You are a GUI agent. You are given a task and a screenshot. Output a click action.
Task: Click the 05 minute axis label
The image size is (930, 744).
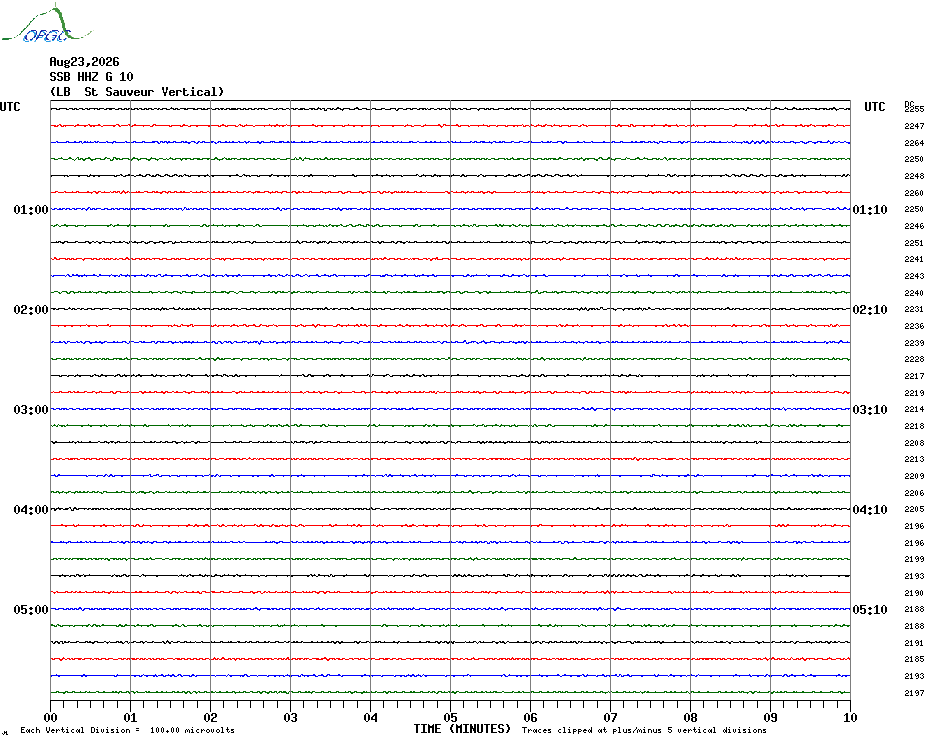point(451,717)
